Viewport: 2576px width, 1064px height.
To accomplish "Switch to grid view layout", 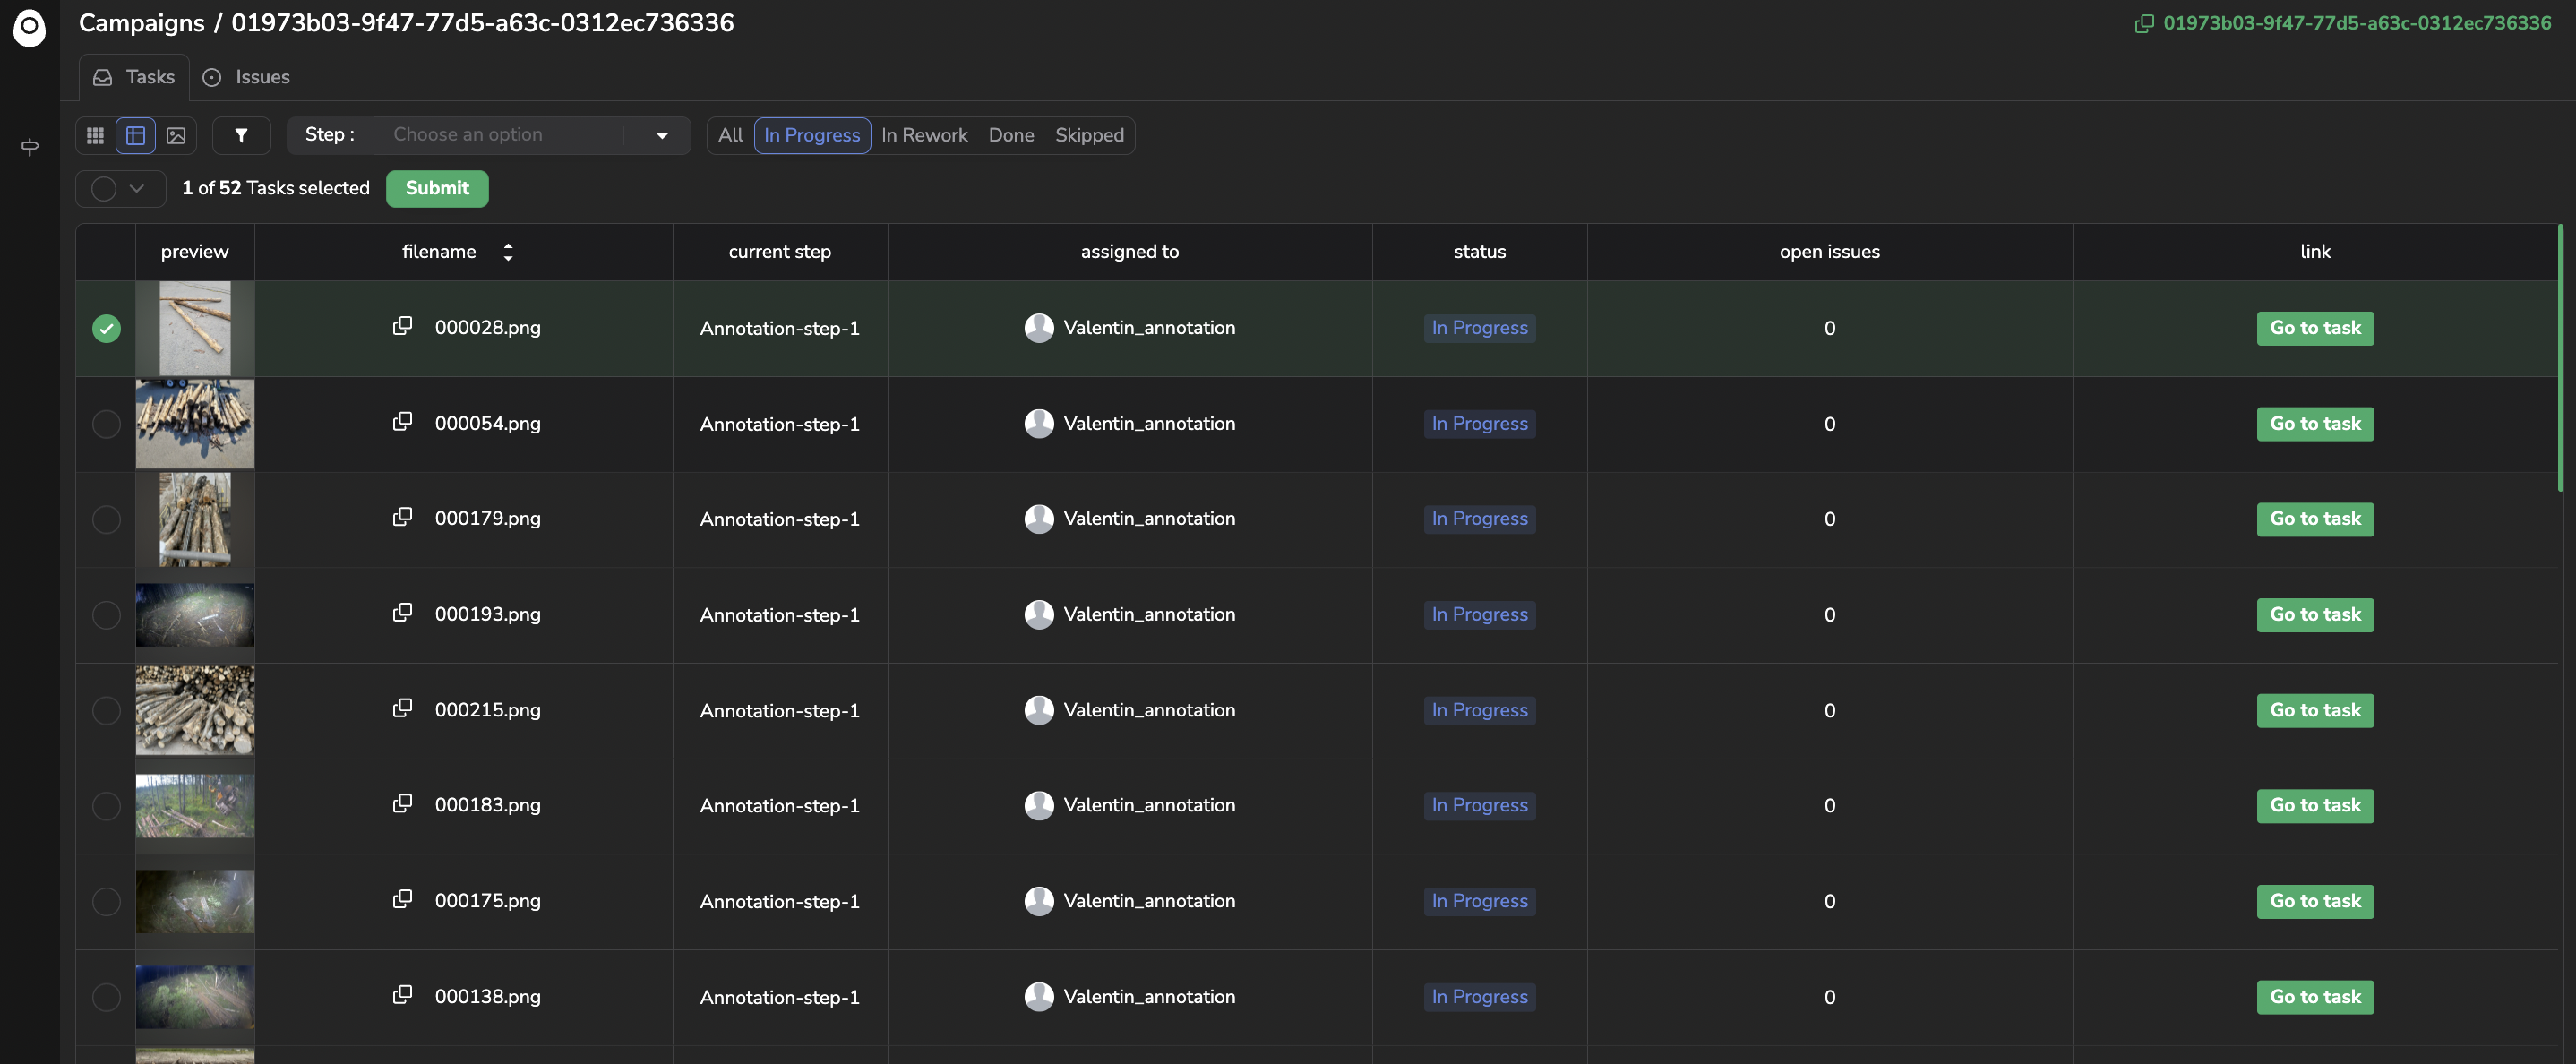I will tap(95, 135).
